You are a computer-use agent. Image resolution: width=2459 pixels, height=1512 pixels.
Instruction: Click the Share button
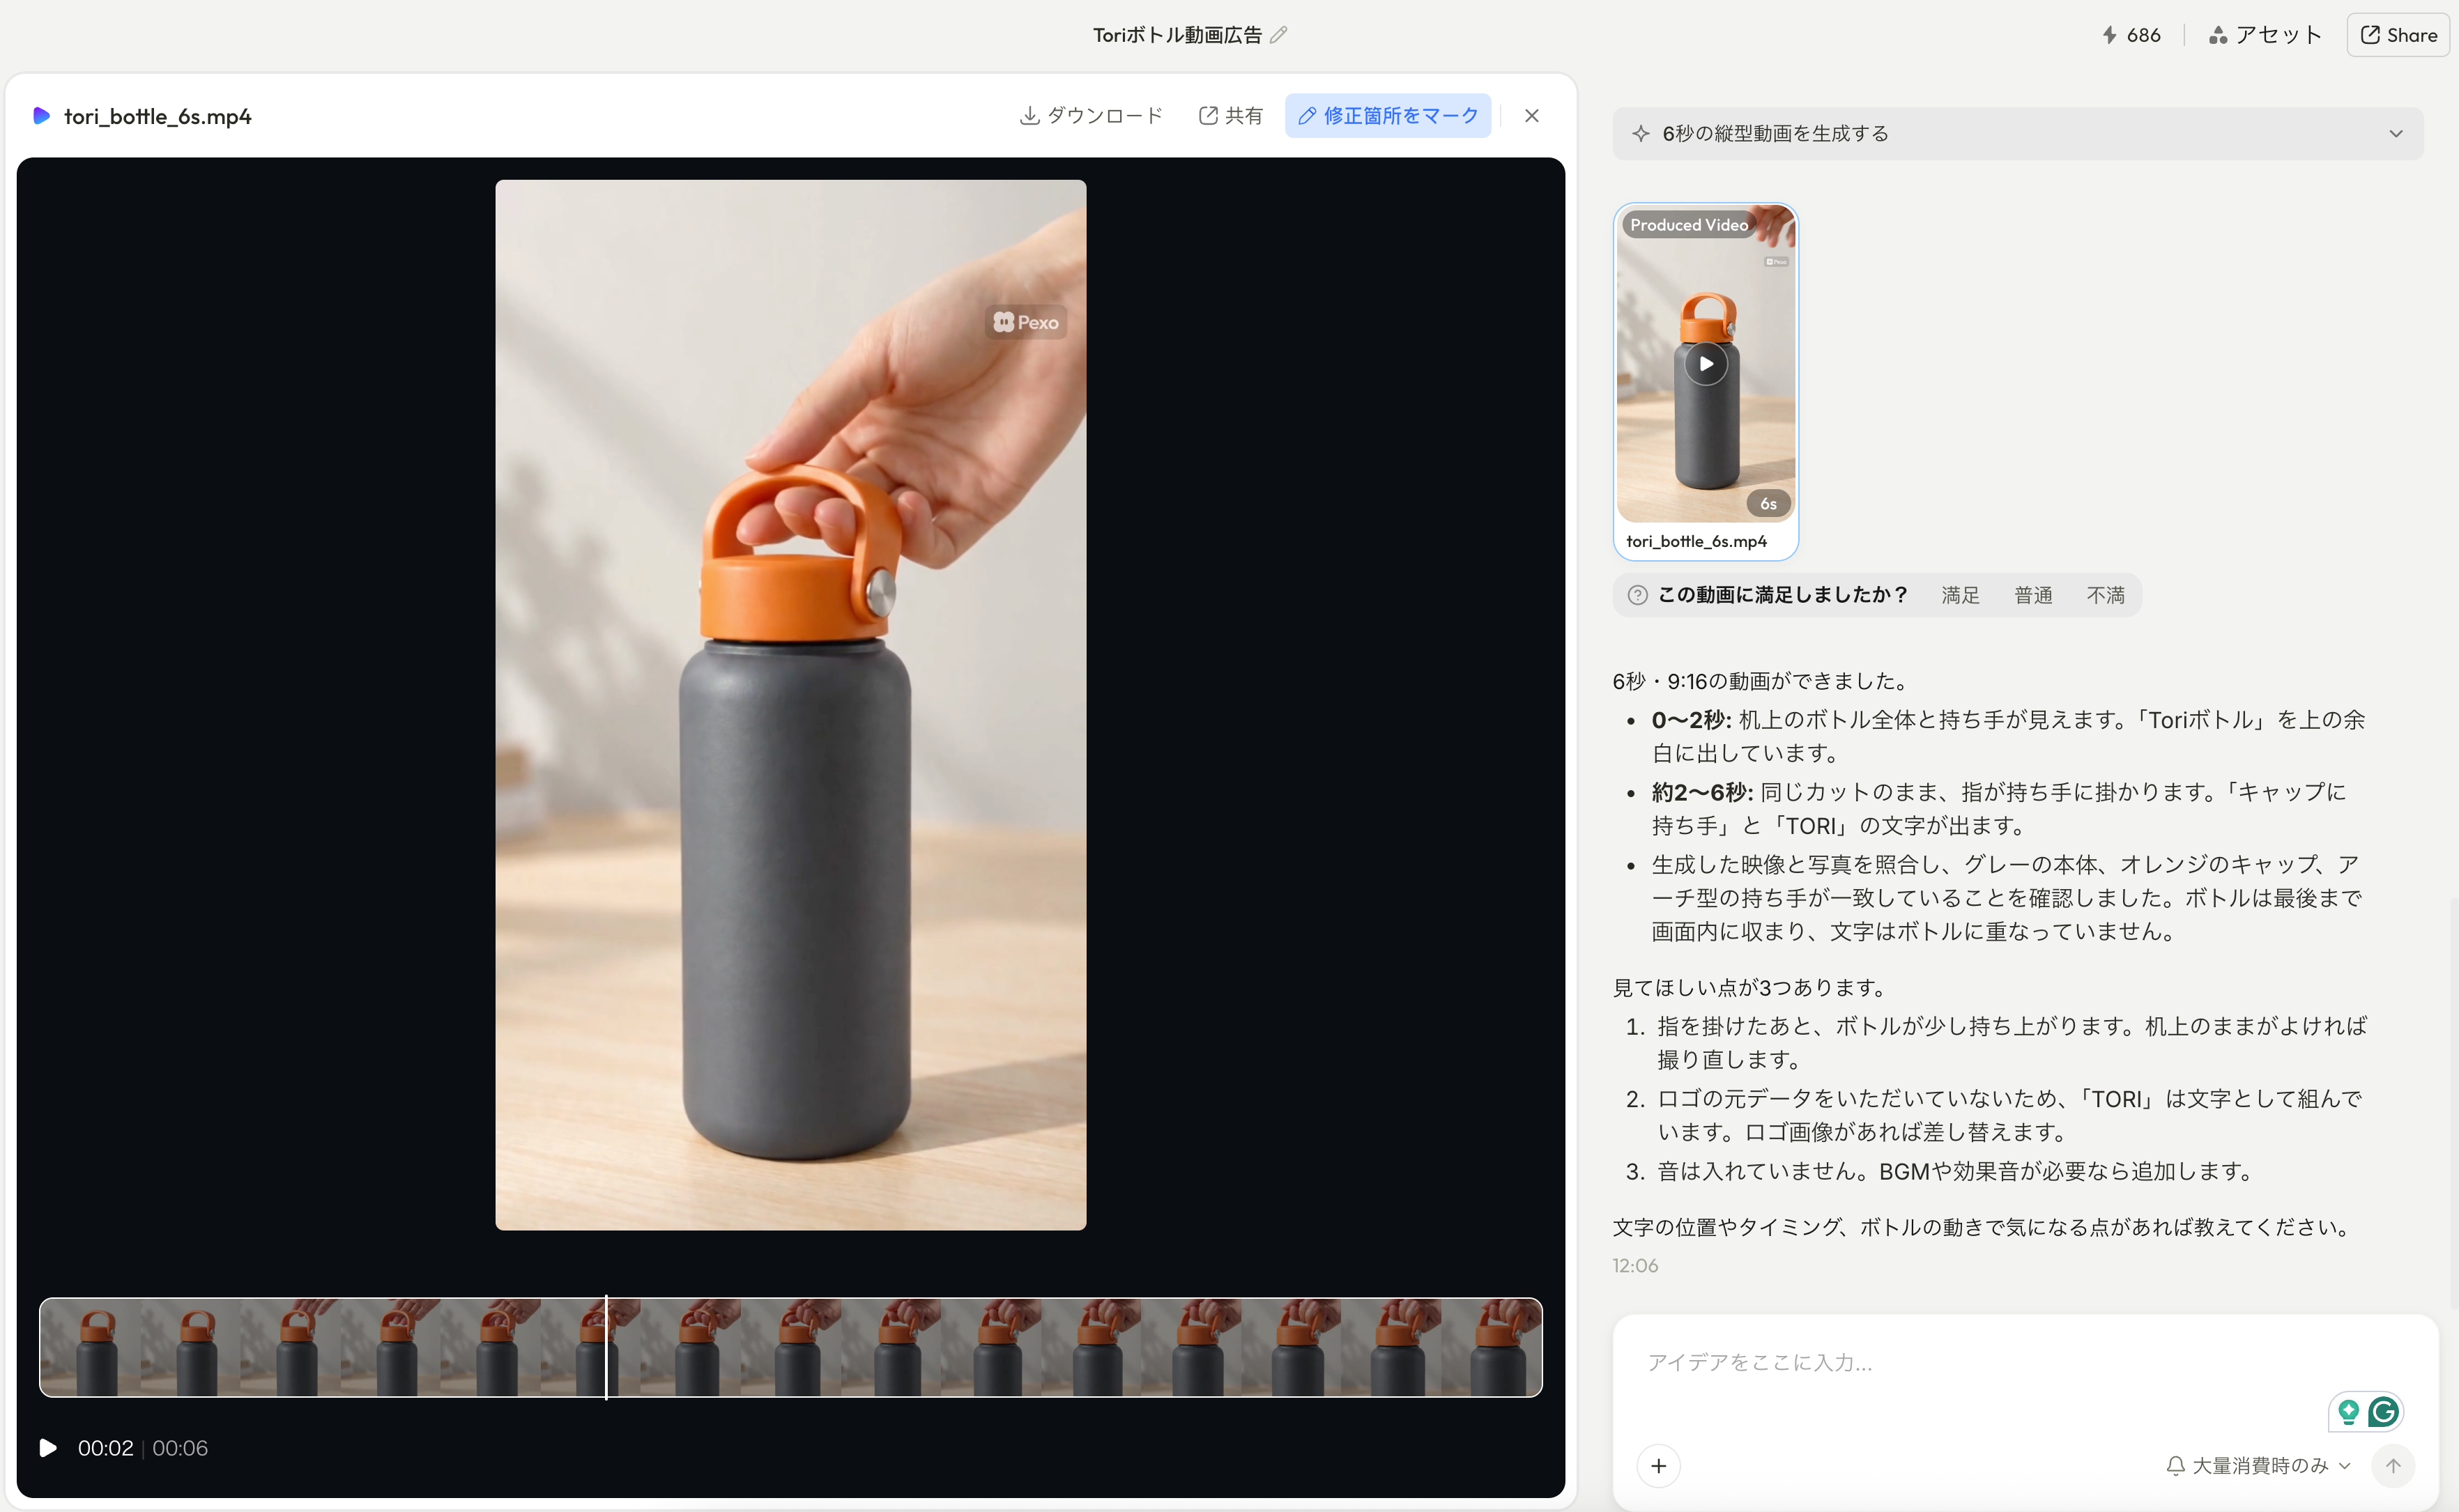click(2398, 35)
